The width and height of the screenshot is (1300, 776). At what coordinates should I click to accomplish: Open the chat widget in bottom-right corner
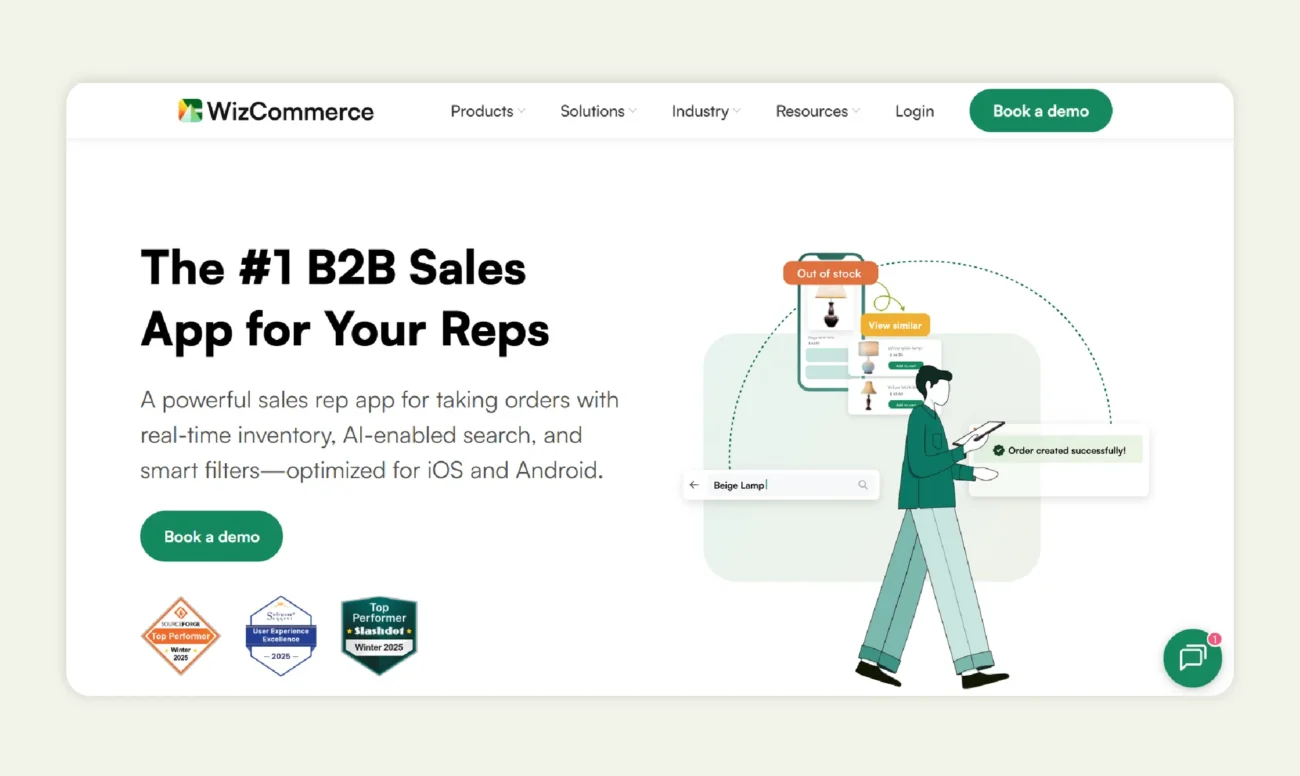(x=1192, y=658)
